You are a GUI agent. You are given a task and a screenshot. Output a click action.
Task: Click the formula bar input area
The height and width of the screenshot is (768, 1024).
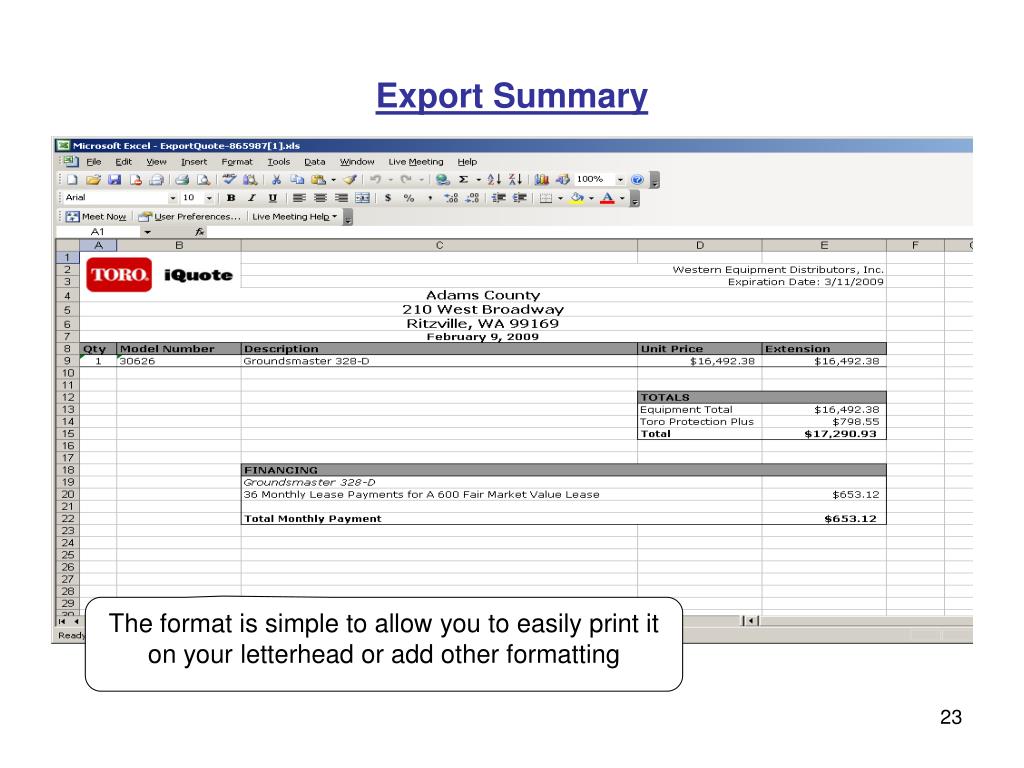(x=590, y=232)
